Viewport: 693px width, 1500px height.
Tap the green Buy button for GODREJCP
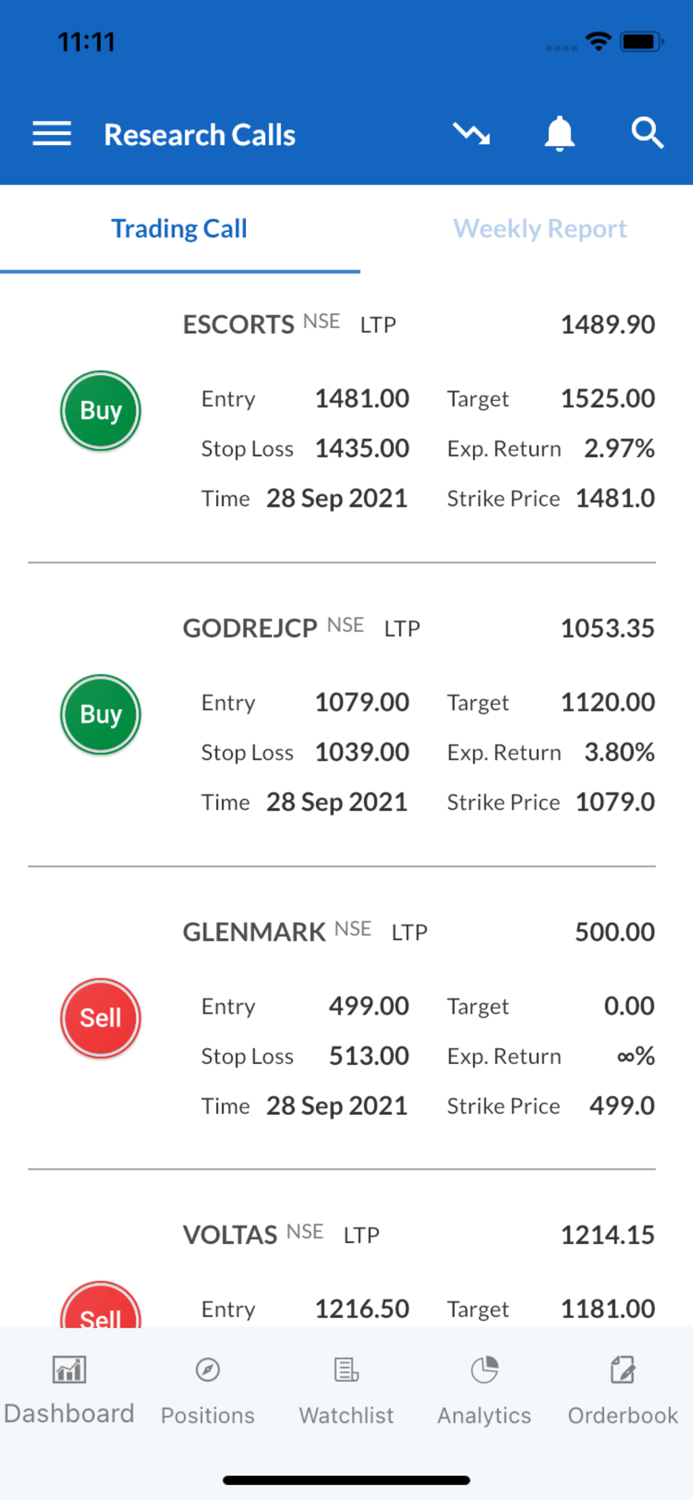pos(100,714)
